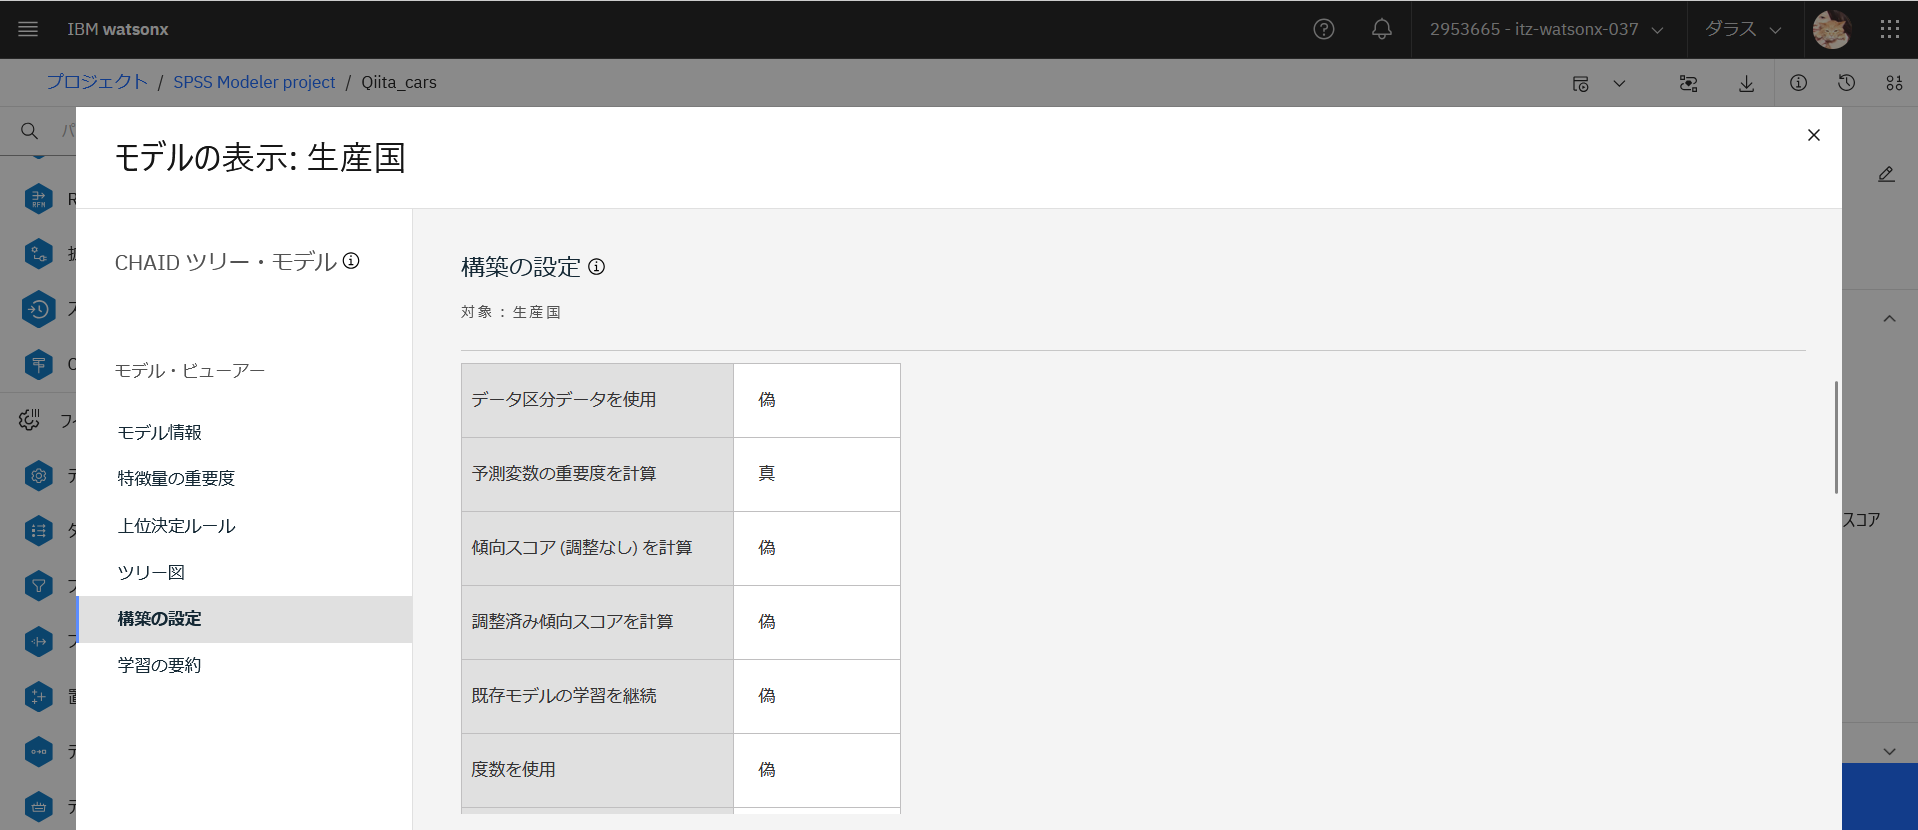Go to SPSS Modeler project breadcrumb

click(254, 82)
